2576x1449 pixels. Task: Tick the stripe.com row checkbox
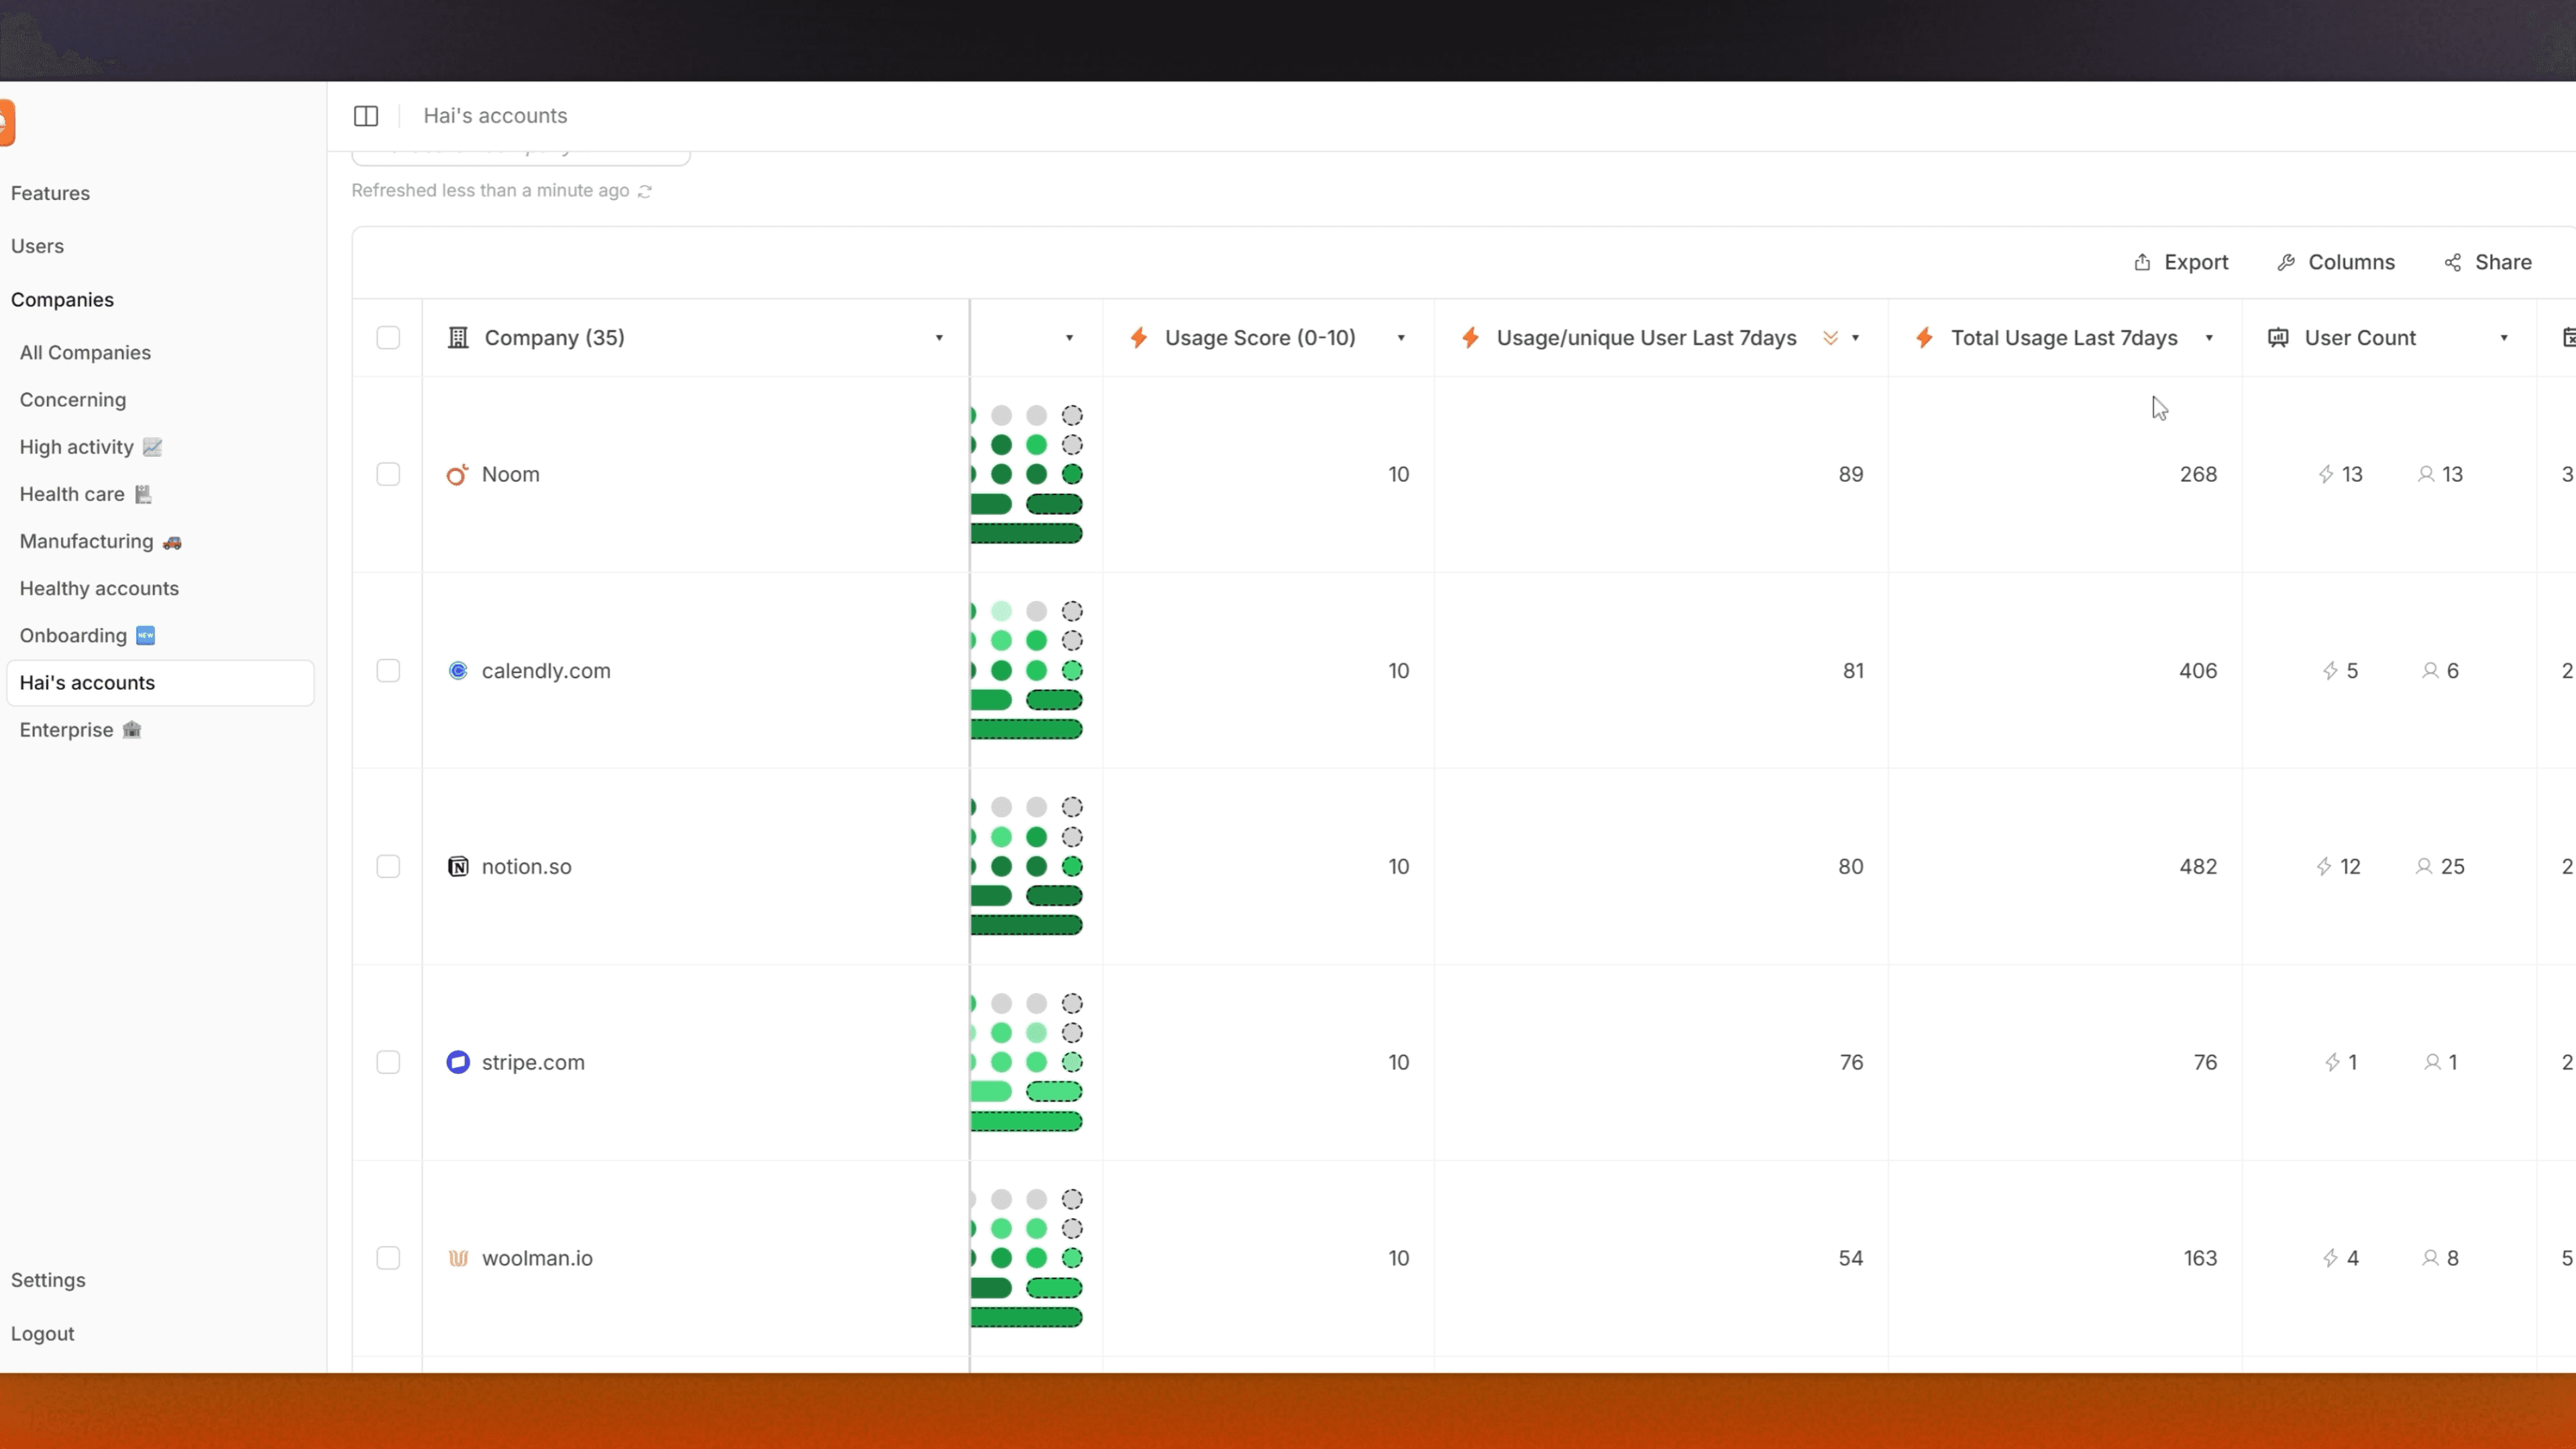coord(388,1062)
